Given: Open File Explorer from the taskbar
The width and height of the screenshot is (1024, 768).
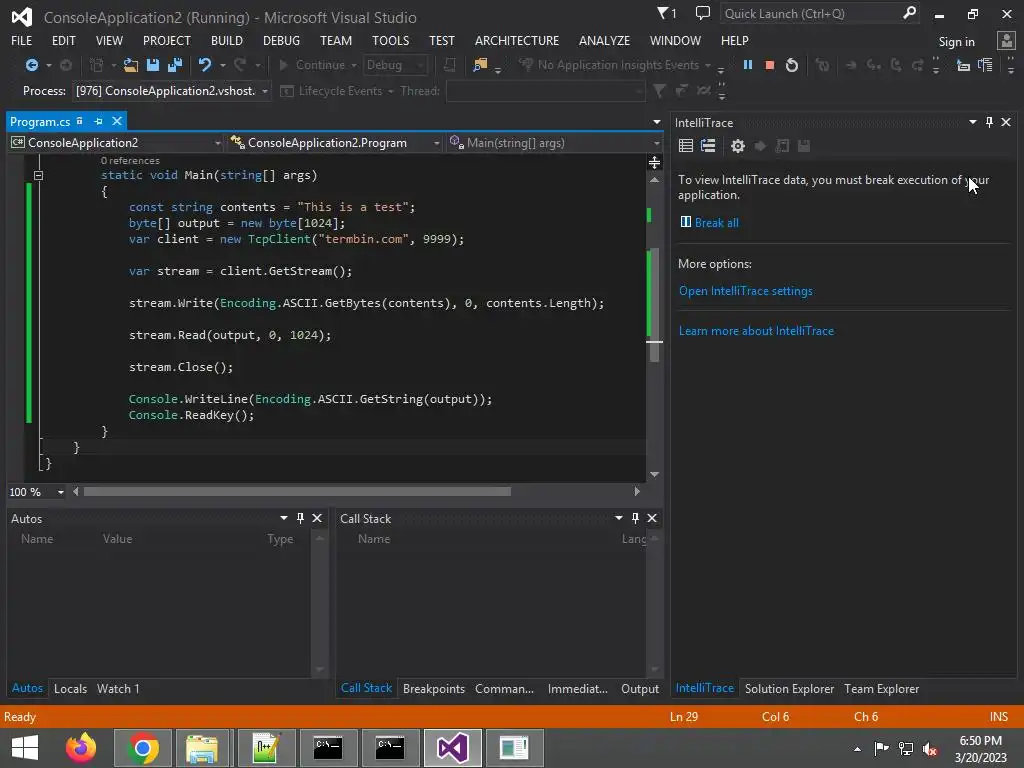Looking at the screenshot, I should coord(201,748).
